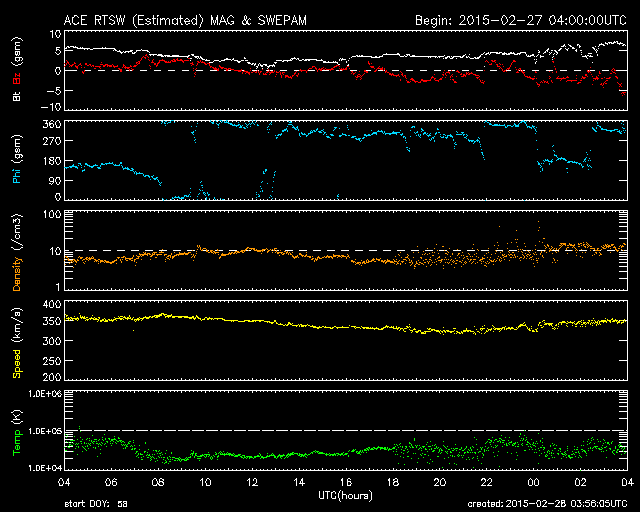Click the 18 hour label on the time axis

click(393, 482)
